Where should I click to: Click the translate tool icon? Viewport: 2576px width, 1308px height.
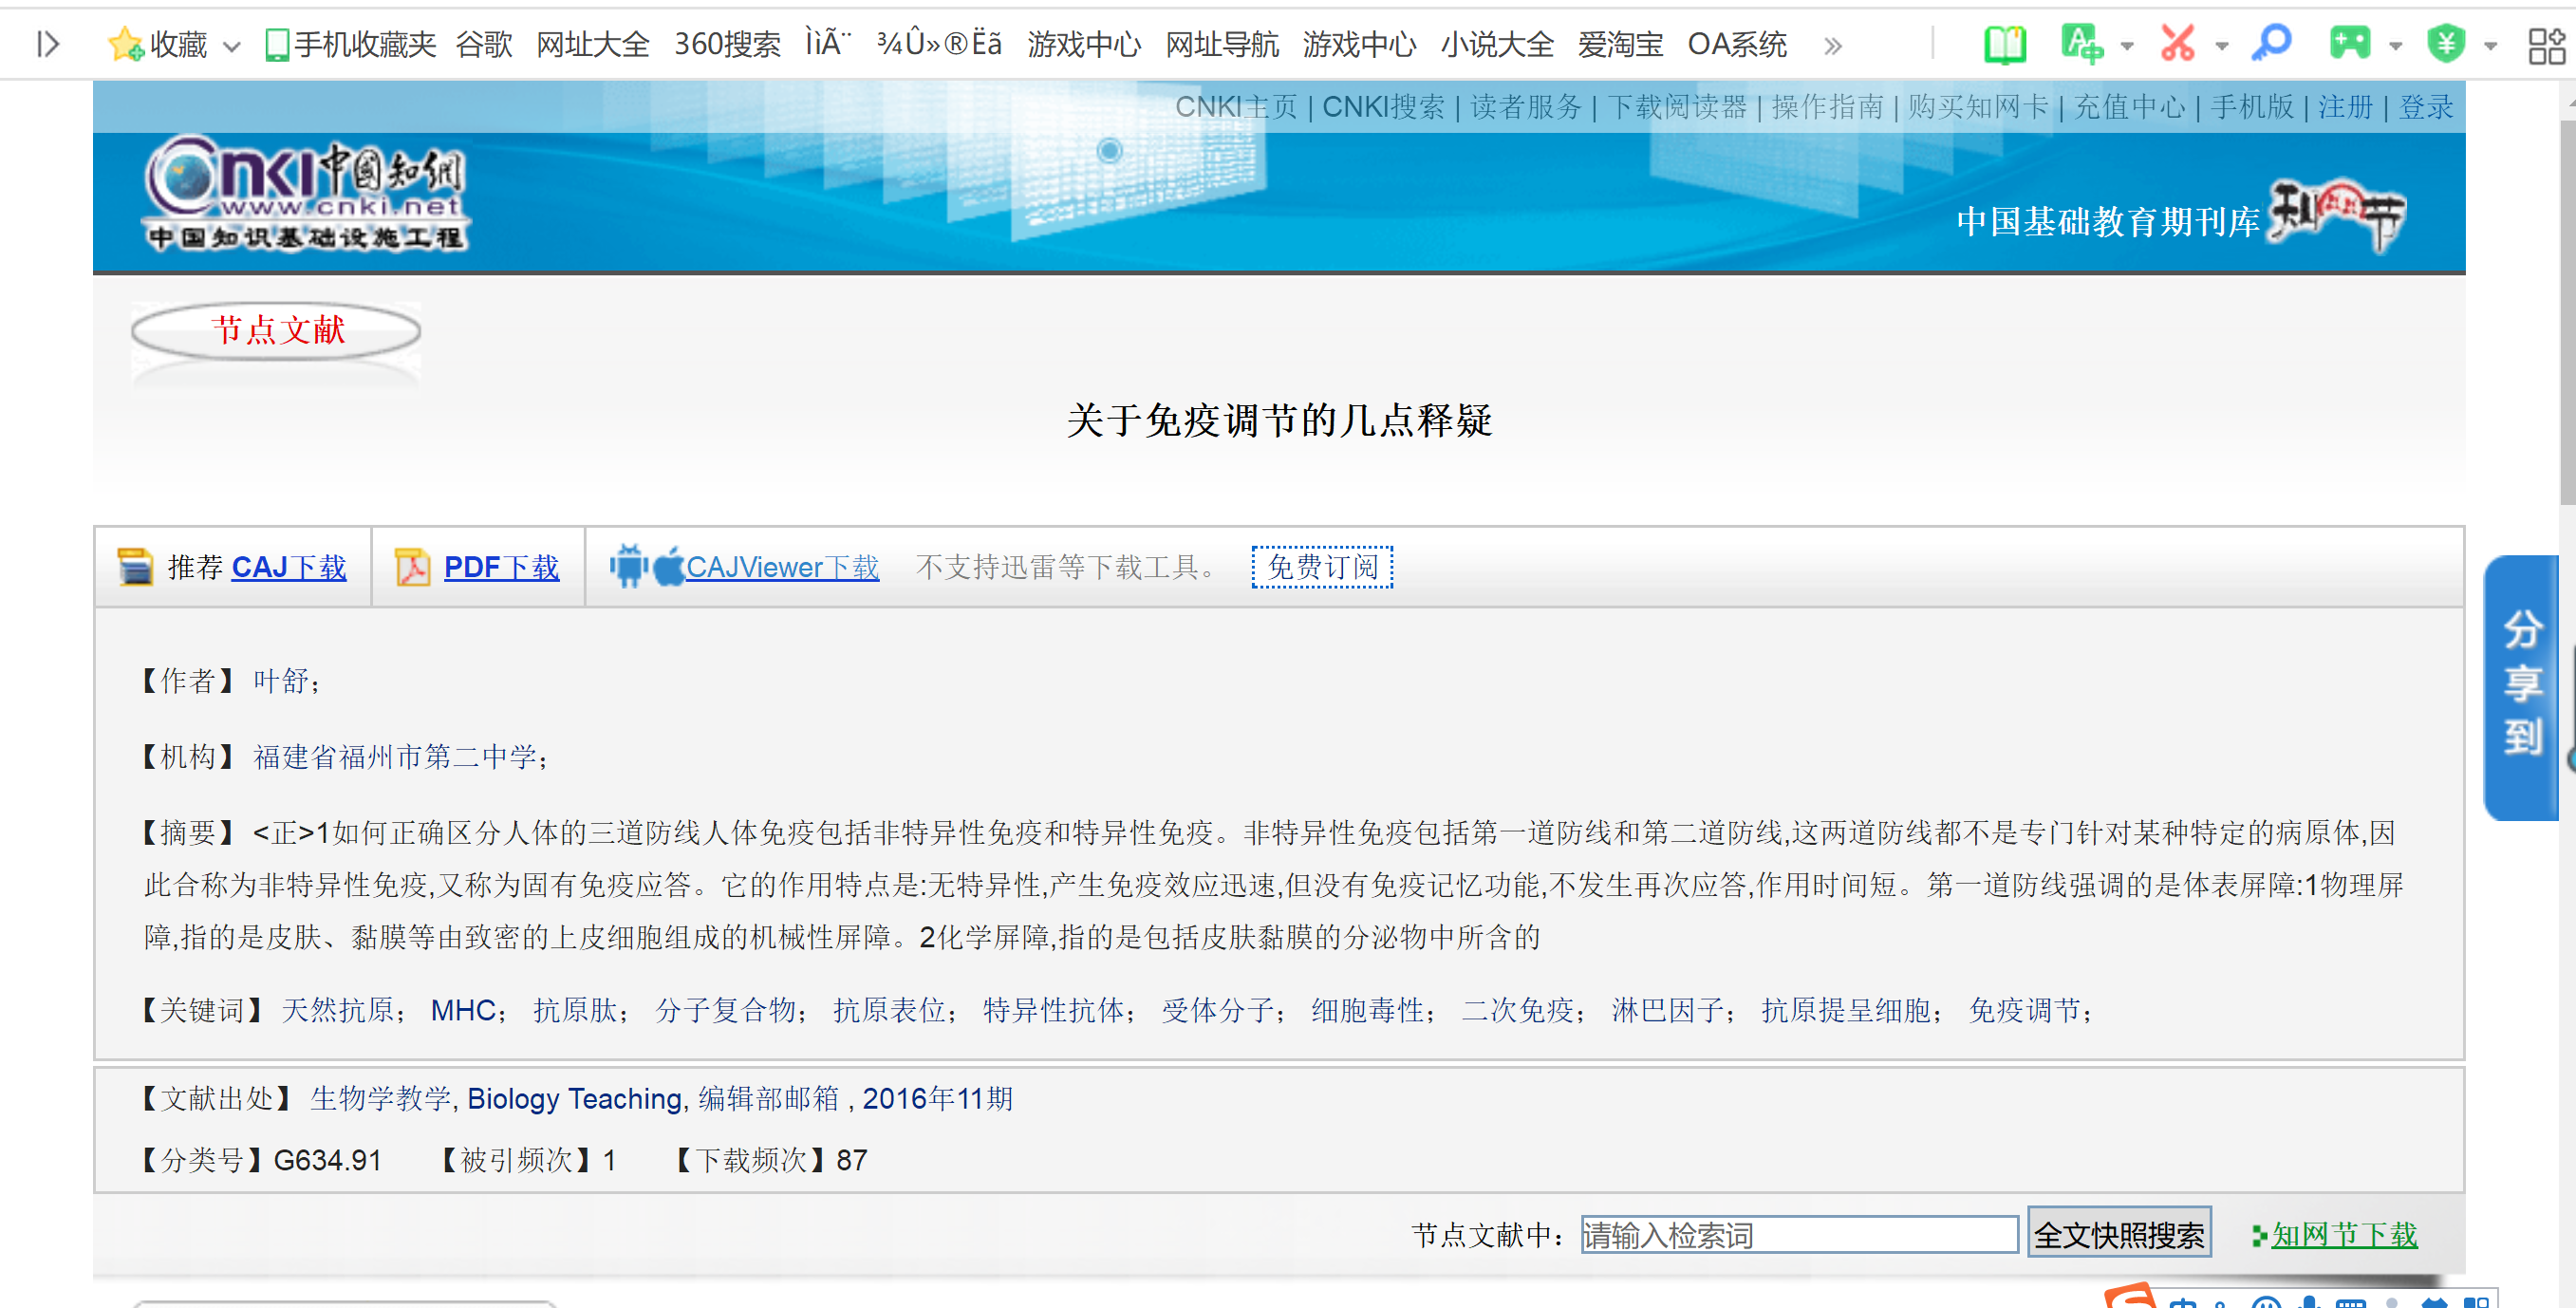(x=2082, y=44)
